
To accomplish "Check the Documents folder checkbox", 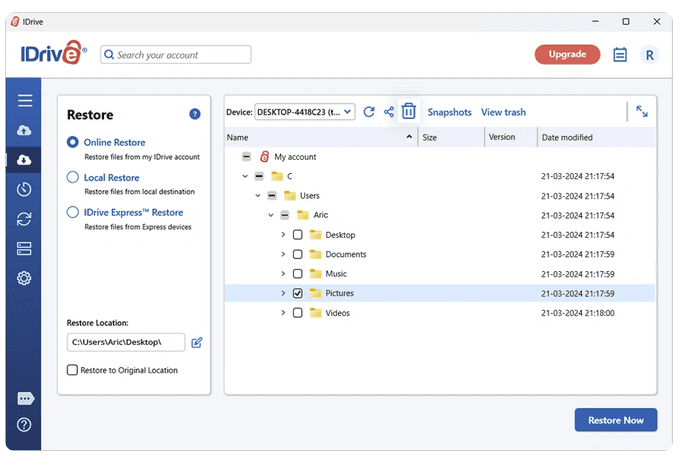I will coord(298,254).
